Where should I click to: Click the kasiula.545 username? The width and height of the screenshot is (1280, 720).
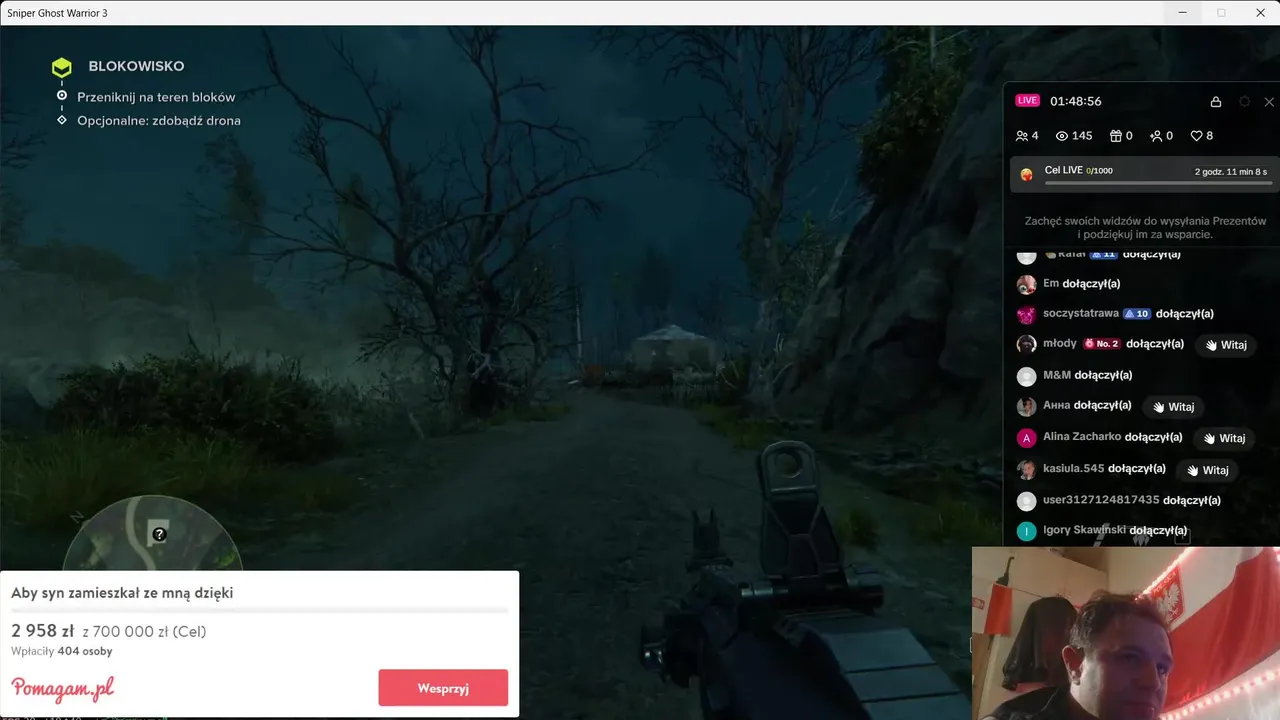coord(1074,468)
